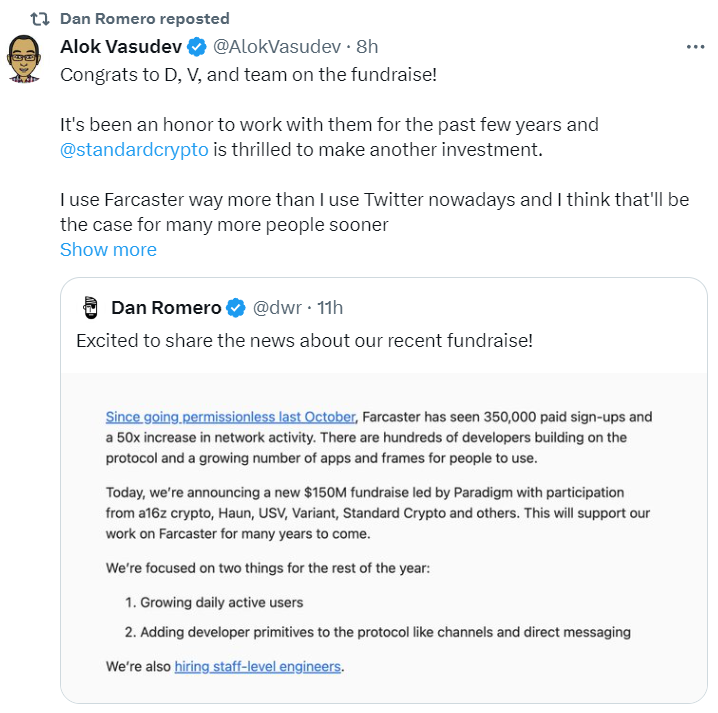The height and width of the screenshot is (713, 718).
Task: Open Alok Vasudev's profile via display name
Action: point(122,46)
